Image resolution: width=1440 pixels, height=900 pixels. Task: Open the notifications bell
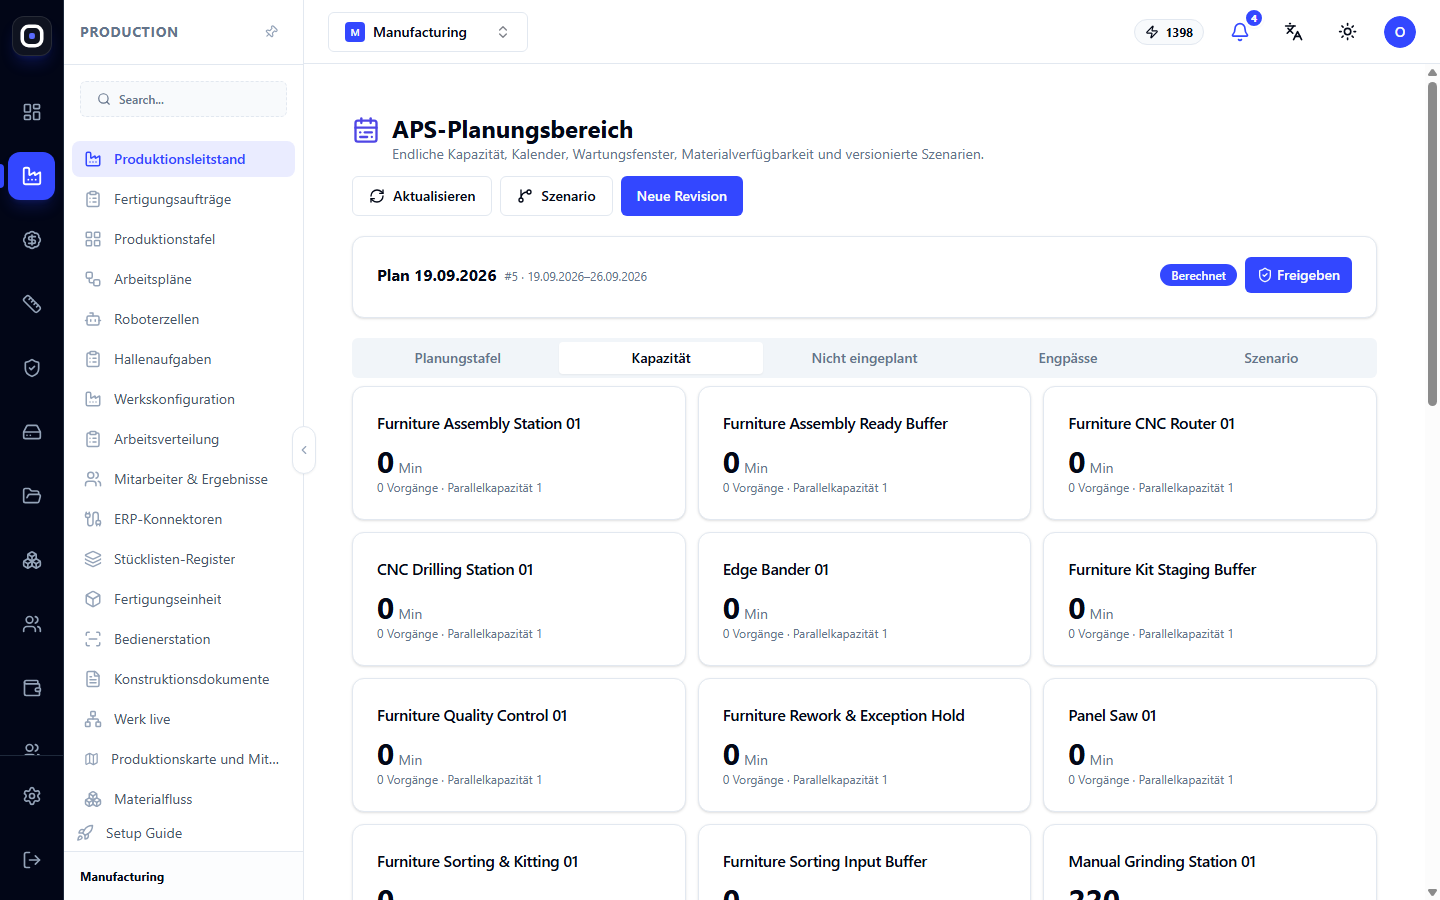(1240, 32)
